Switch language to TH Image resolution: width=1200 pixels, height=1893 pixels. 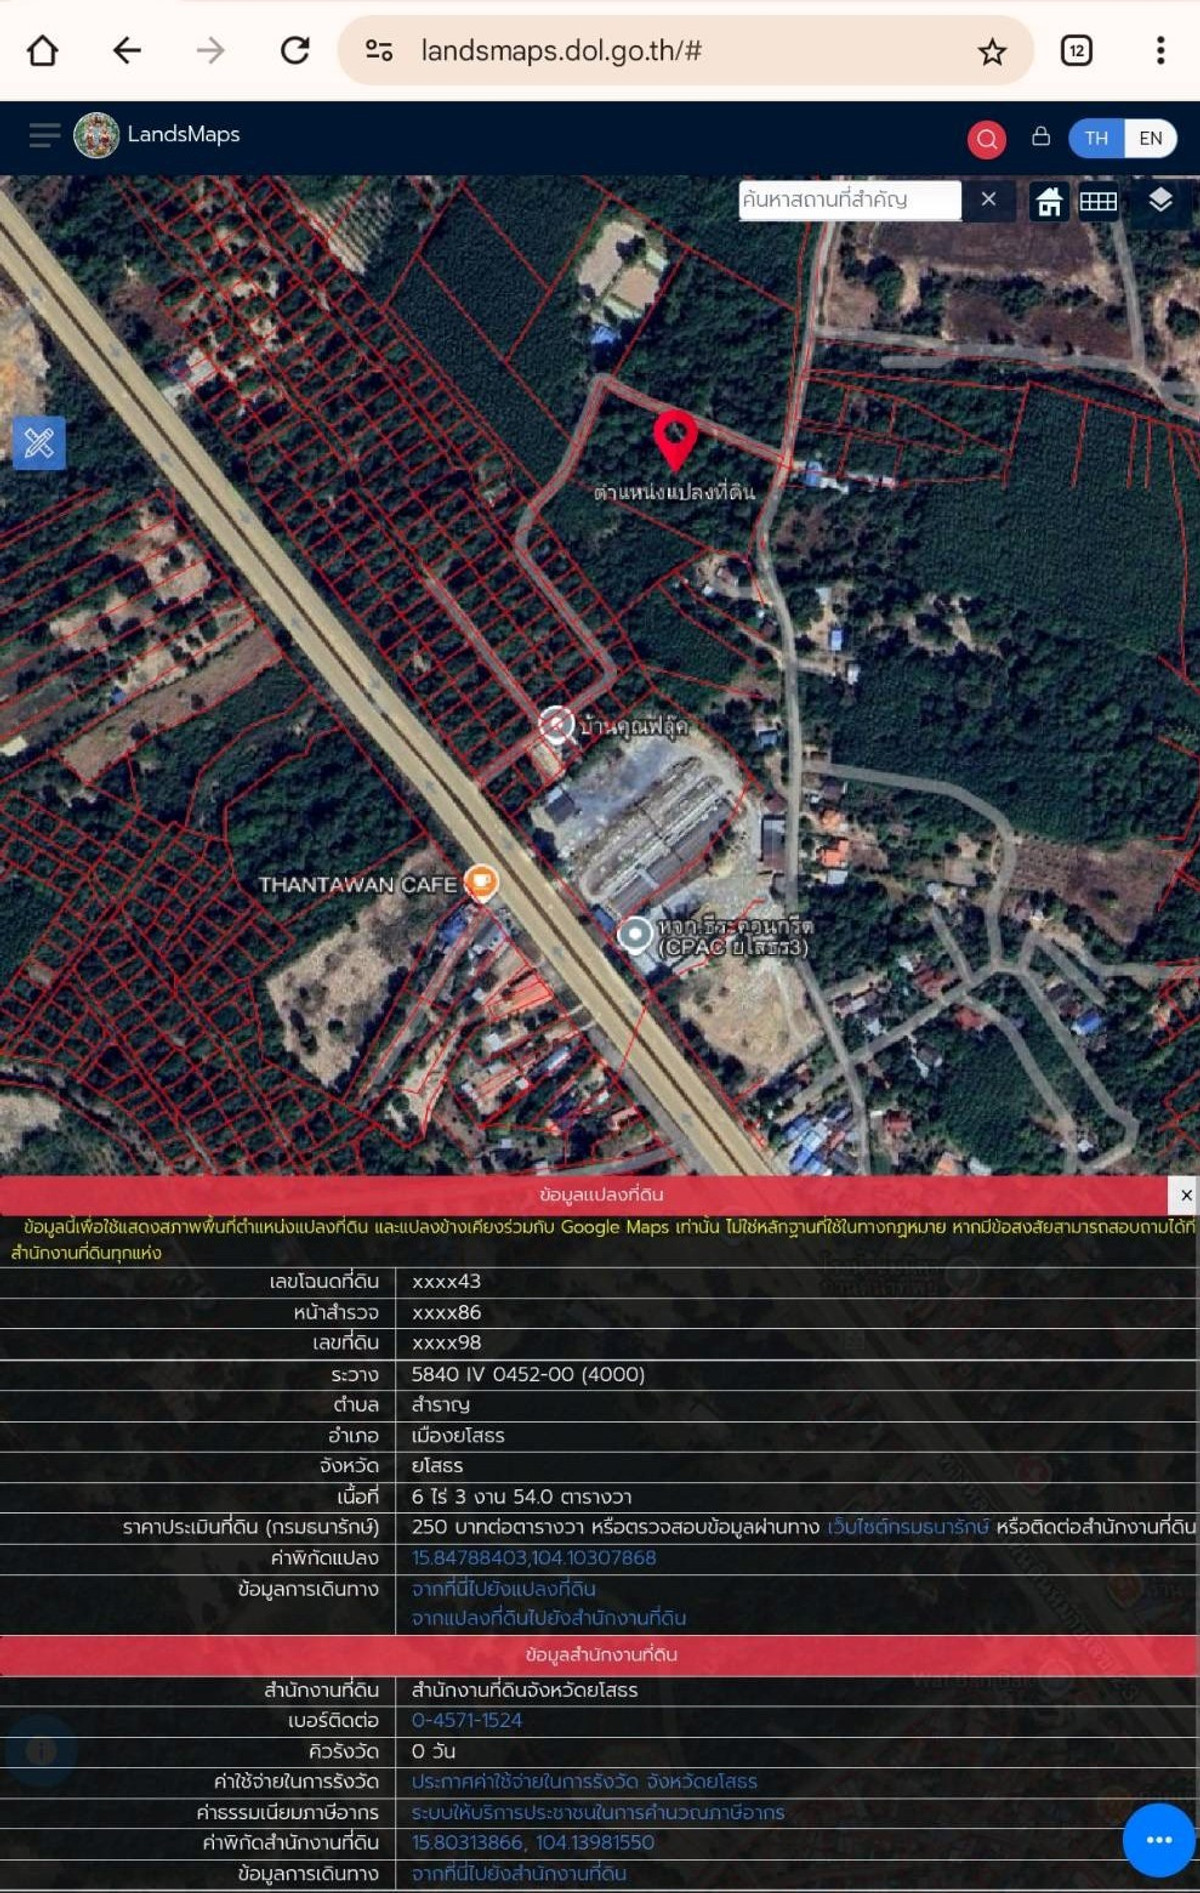point(1096,138)
